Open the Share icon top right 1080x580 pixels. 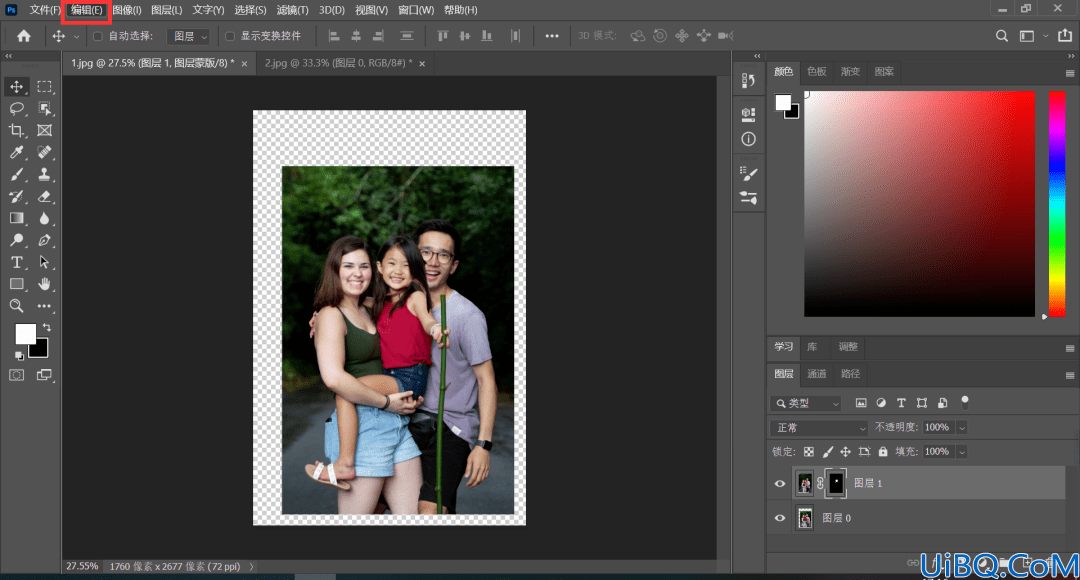click(x=1065, y=36)
